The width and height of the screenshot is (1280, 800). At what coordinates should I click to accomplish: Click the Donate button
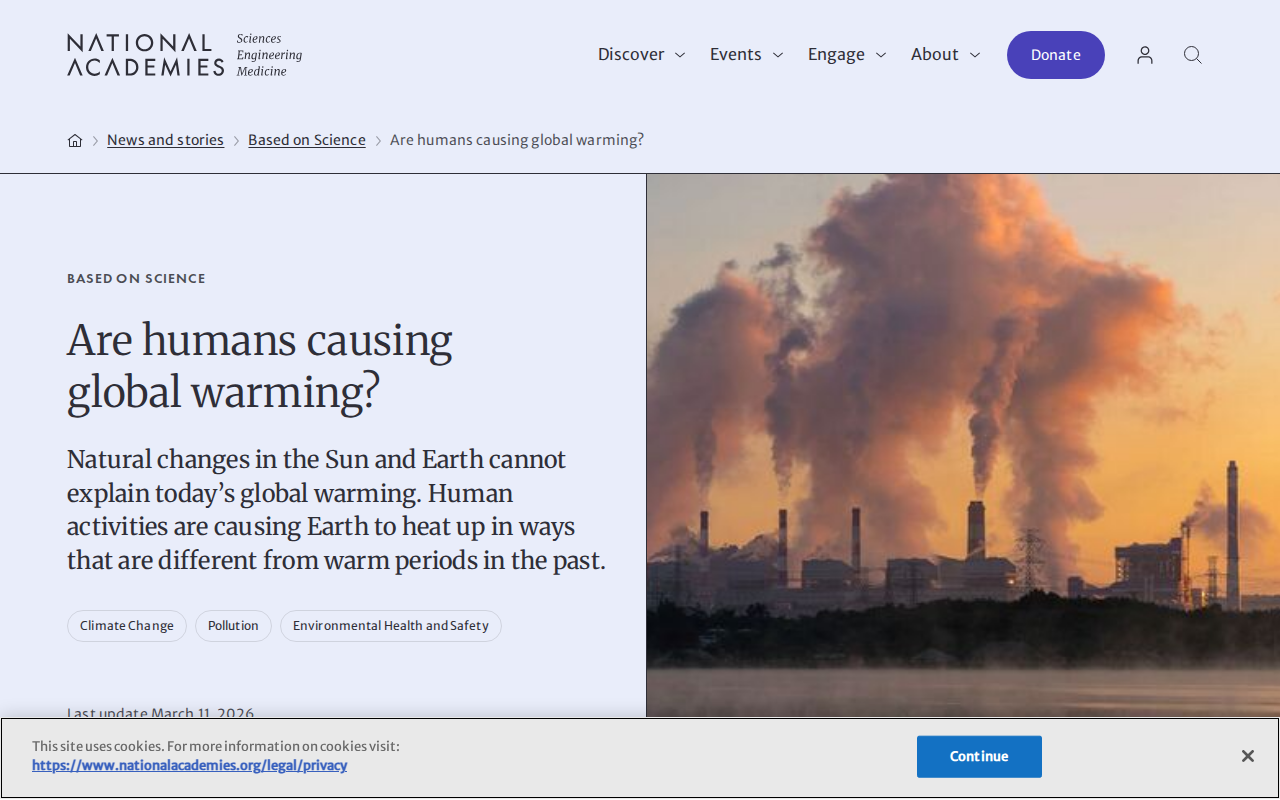[1056, 55]
